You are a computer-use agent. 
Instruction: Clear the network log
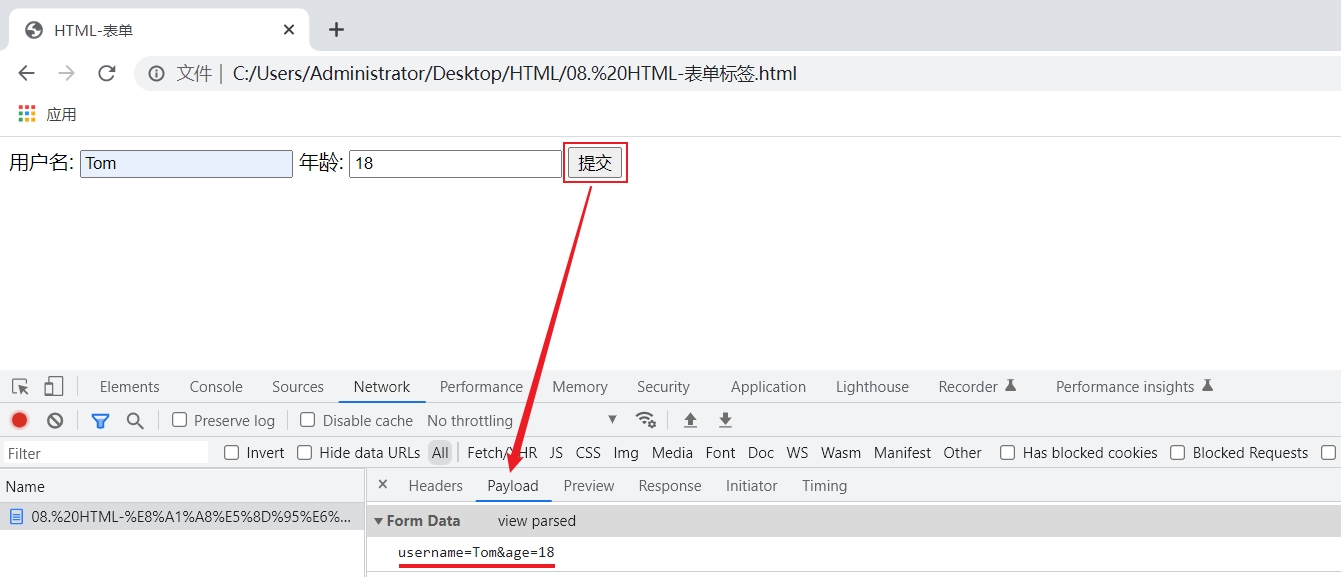click(x=55, y=421)
